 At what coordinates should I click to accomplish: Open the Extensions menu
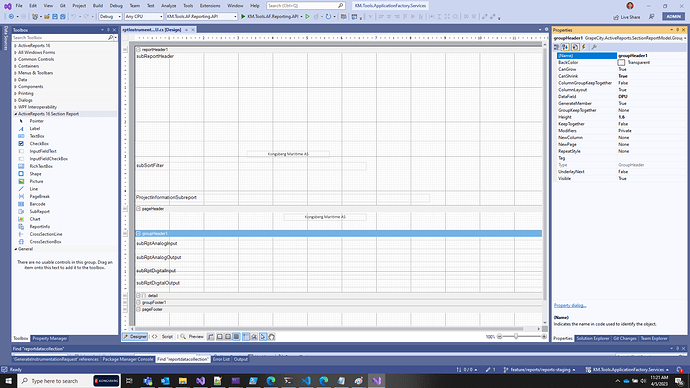coord(210,6)
